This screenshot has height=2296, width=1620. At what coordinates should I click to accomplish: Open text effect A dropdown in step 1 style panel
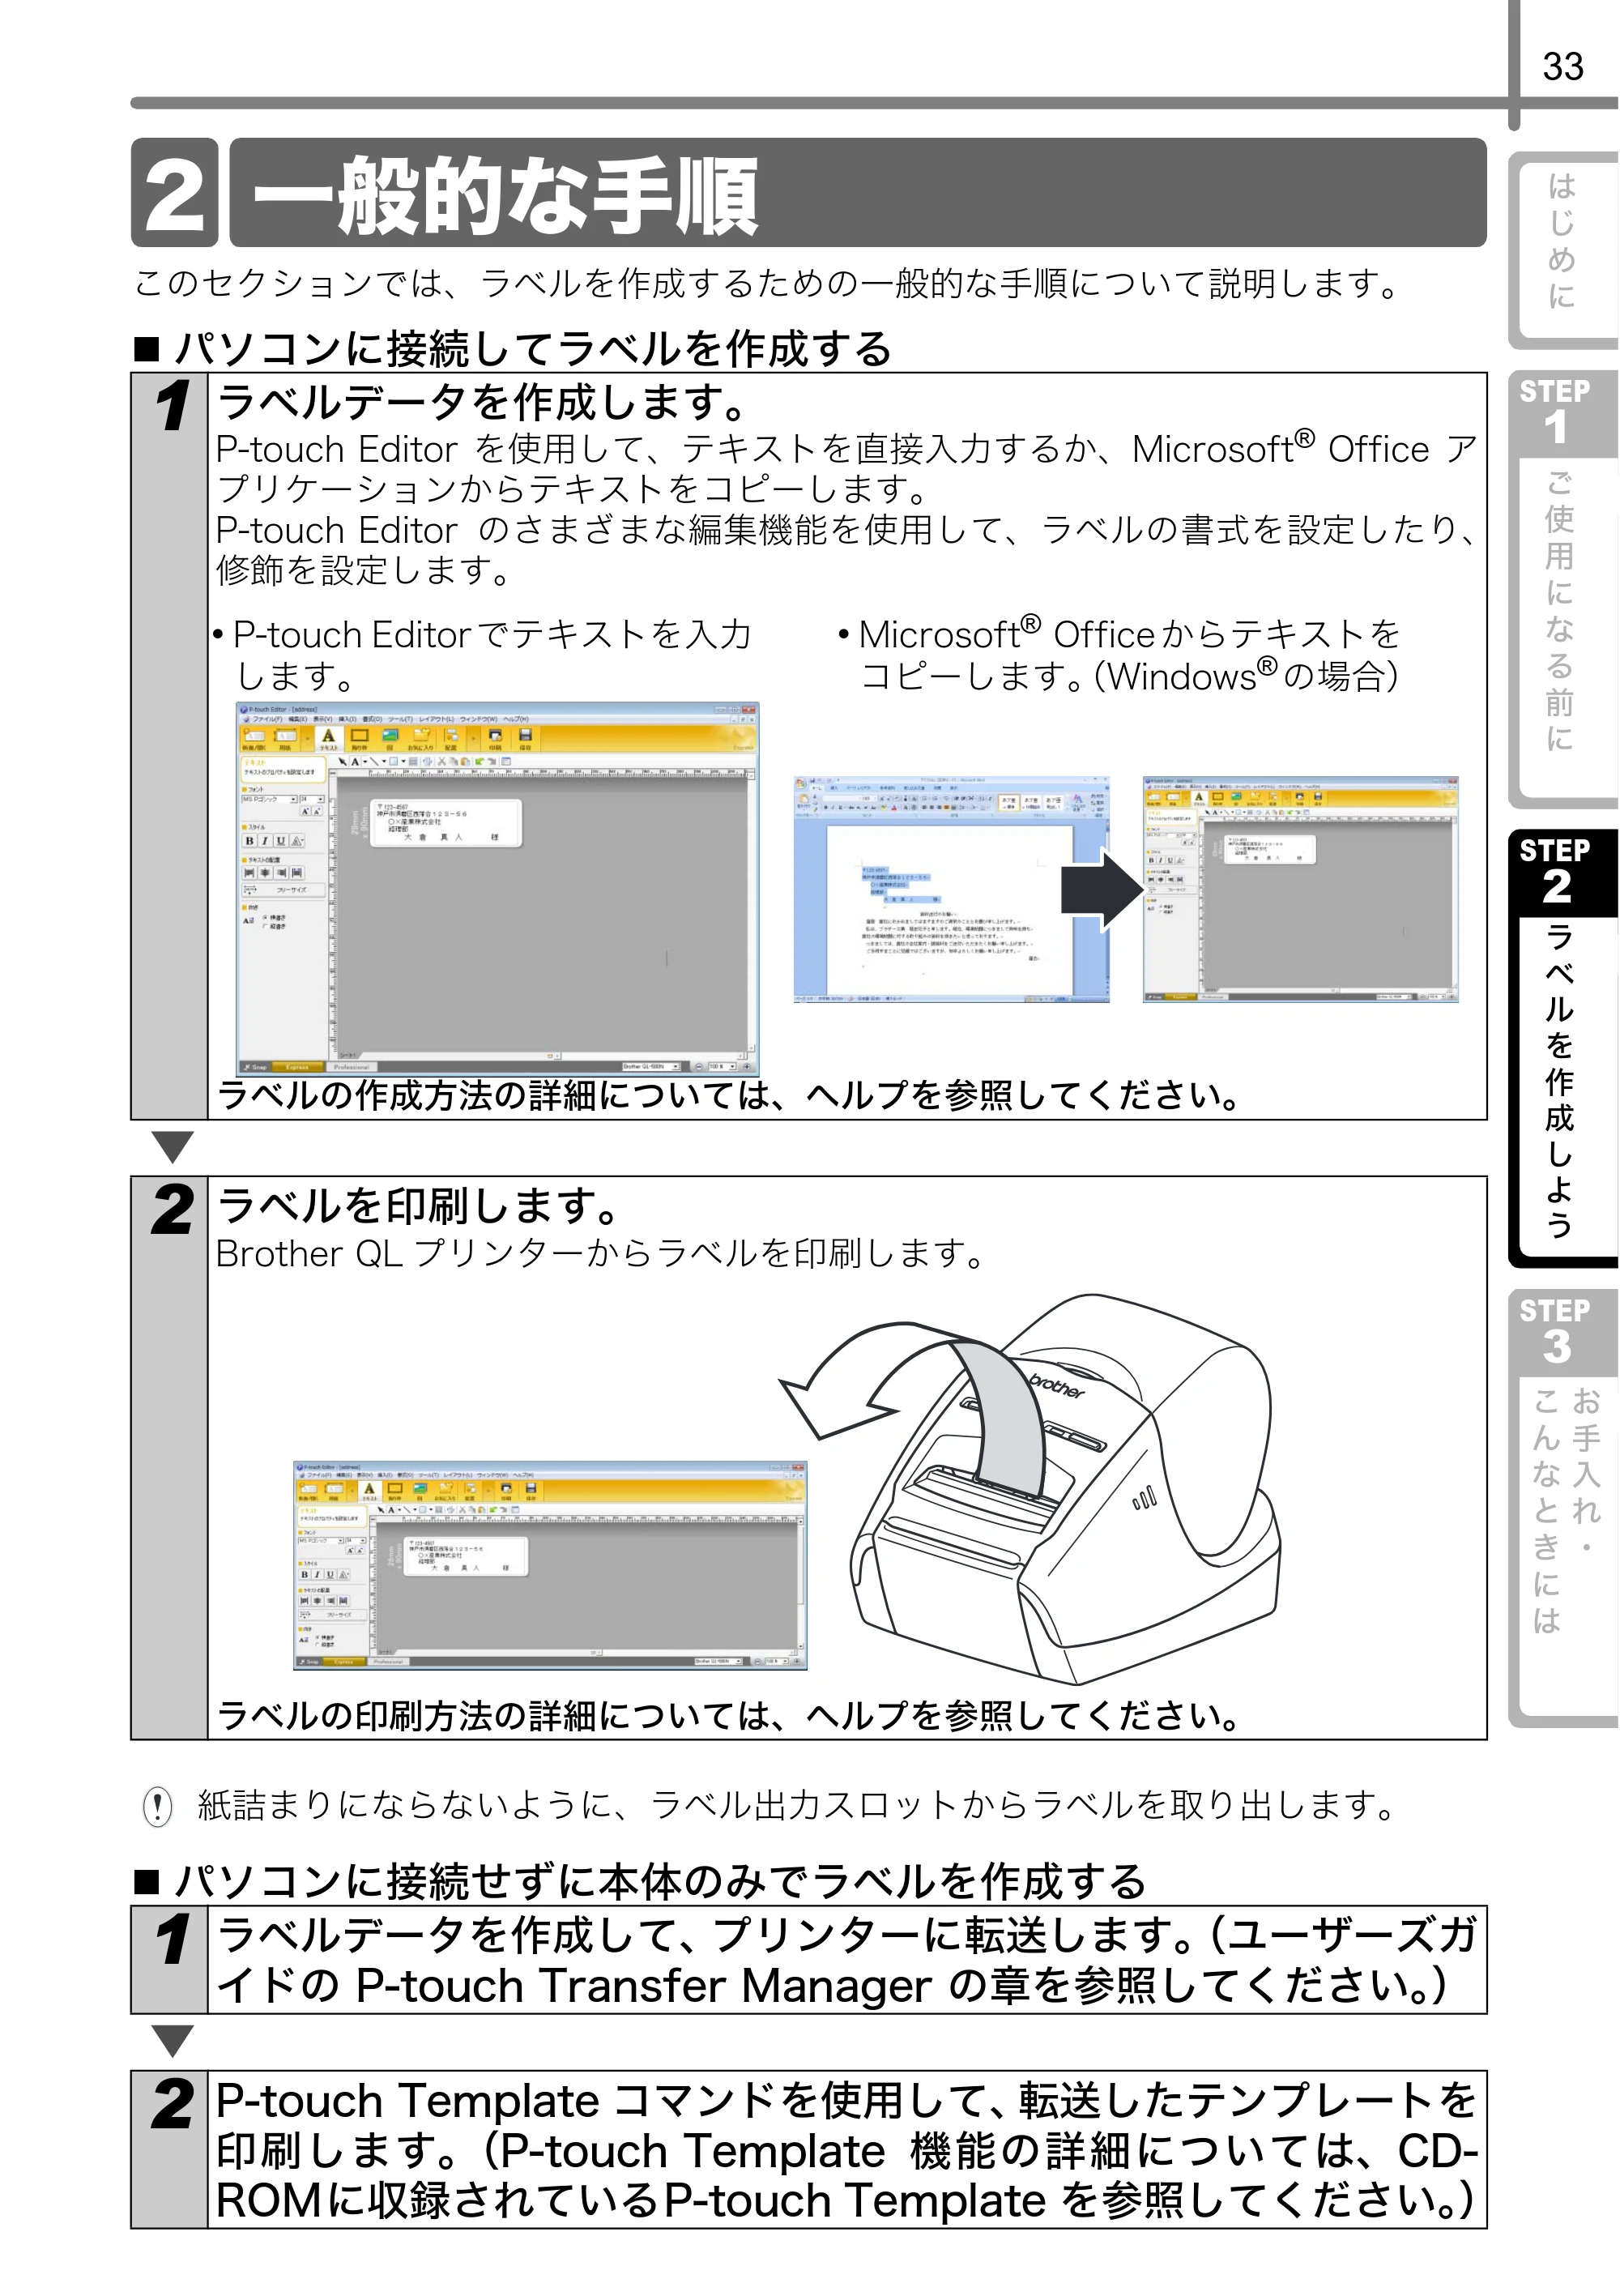(297, 841)
